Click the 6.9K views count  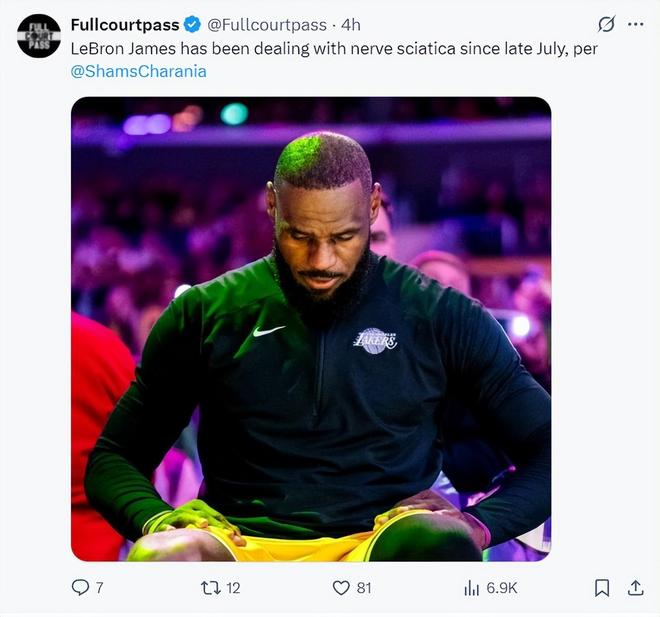pyautogui.click(x=502, y=588)
